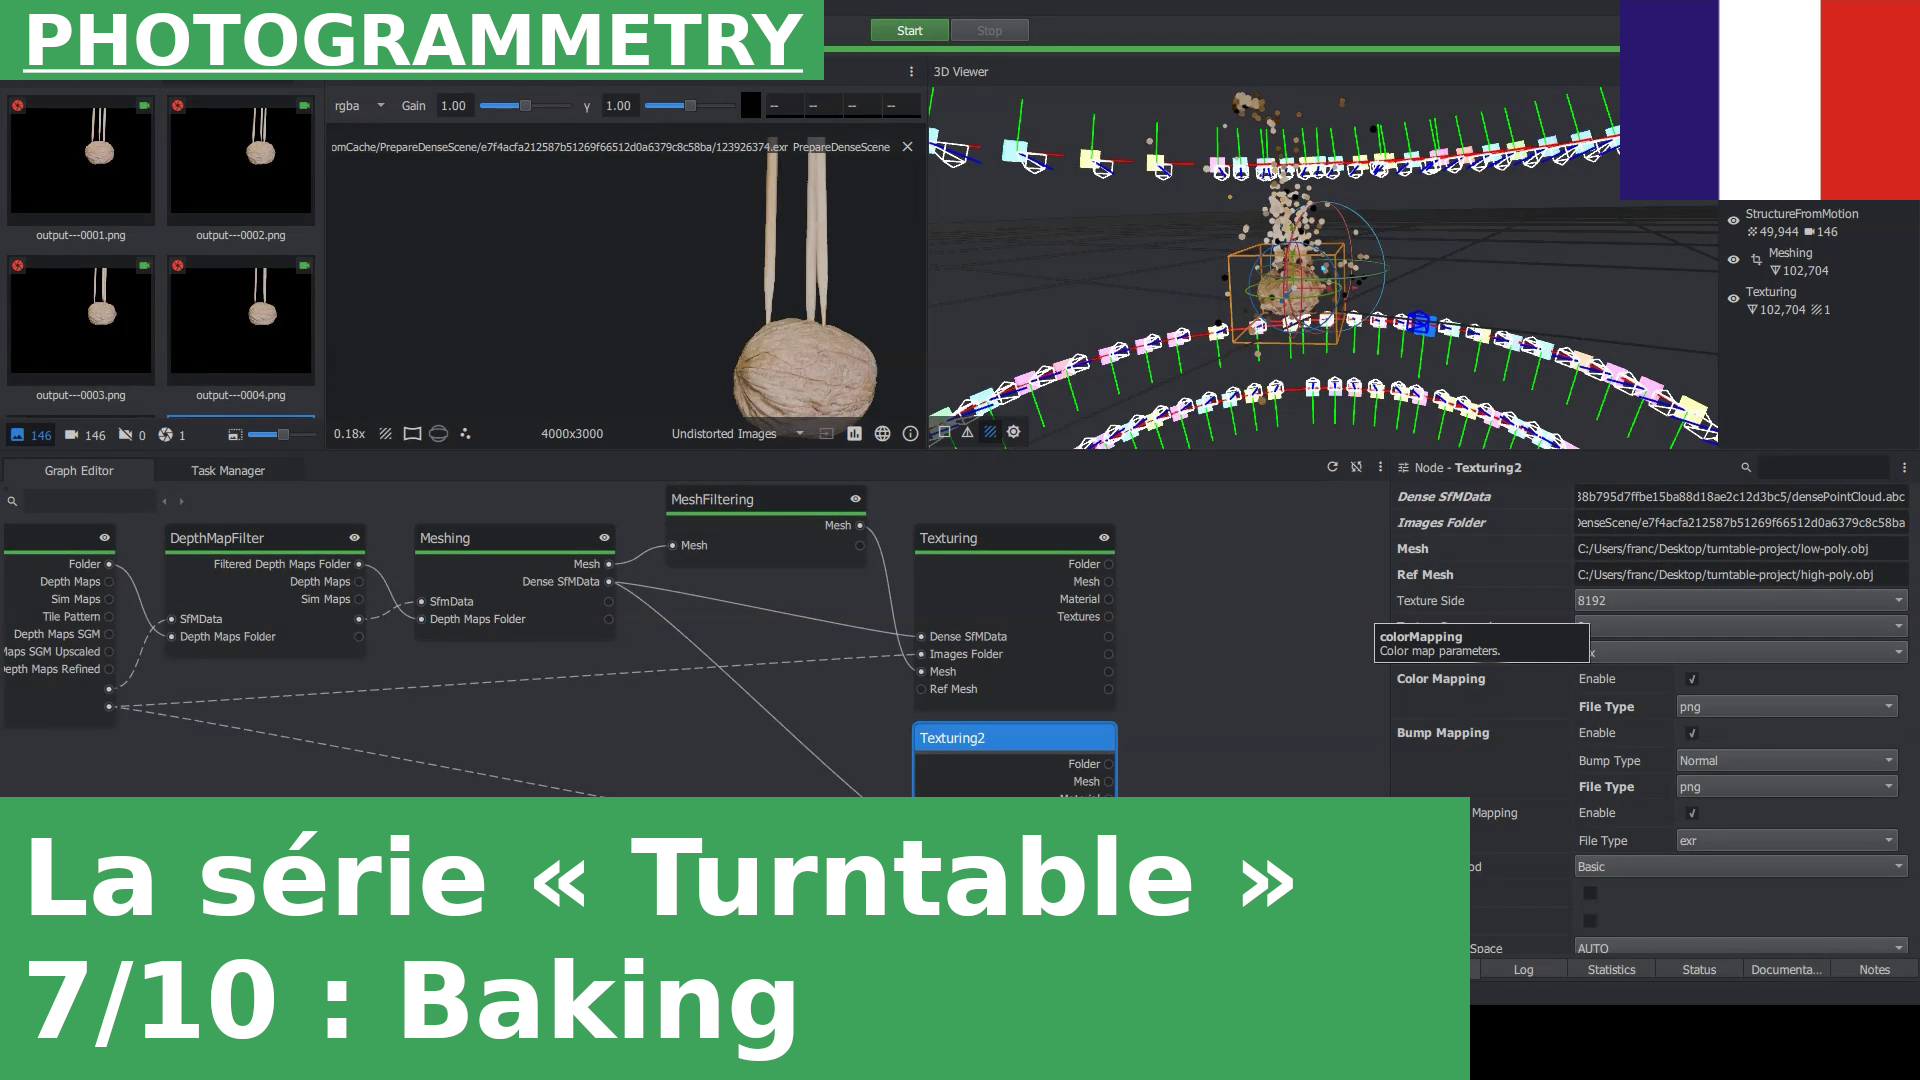The height and width of the screenshot is (1080, 1920).
Task: Toggle the panorama viewer sphere icon
Action: coord(438,434)
